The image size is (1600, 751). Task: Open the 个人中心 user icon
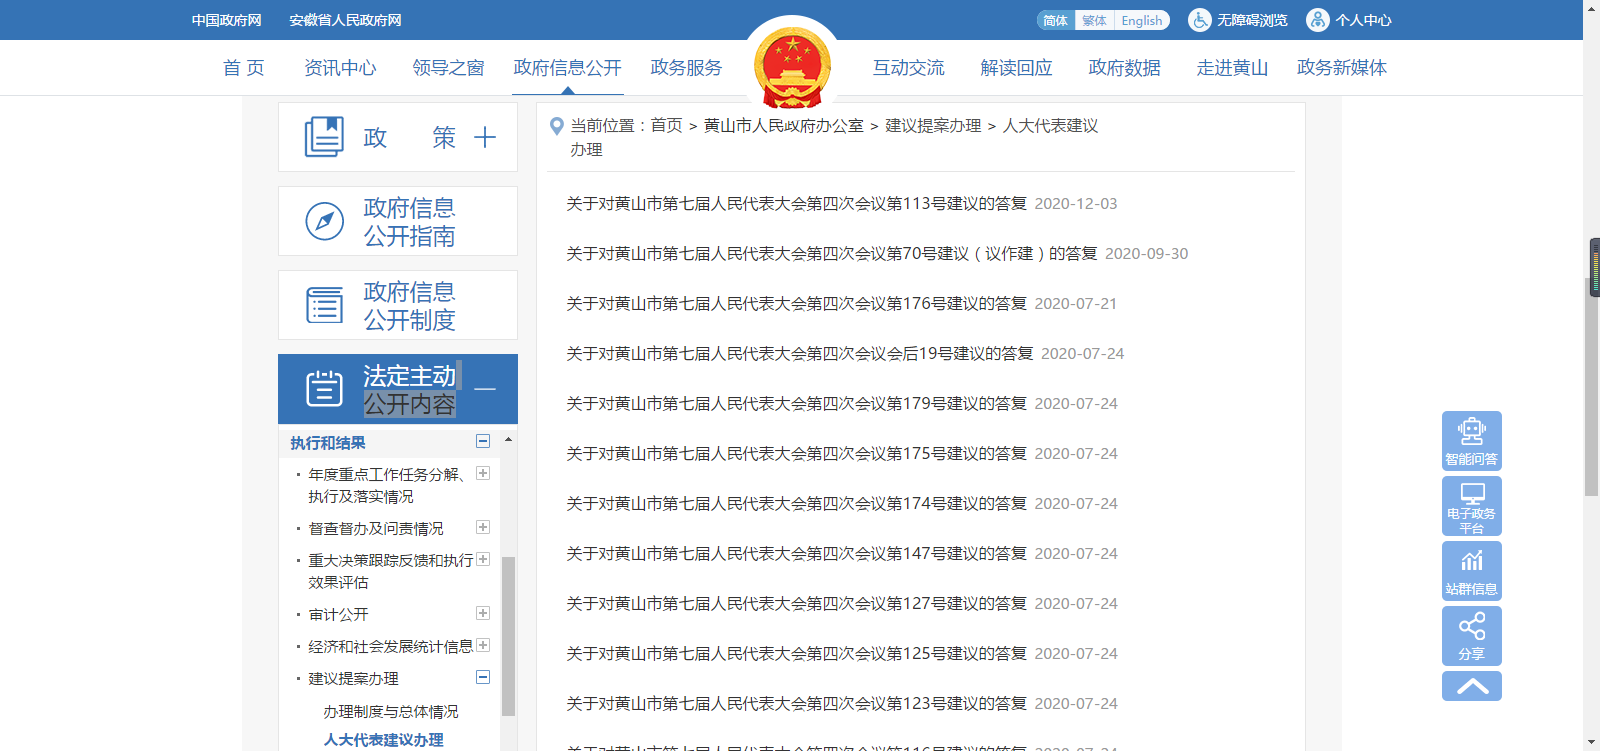(x=1317, y=20)
